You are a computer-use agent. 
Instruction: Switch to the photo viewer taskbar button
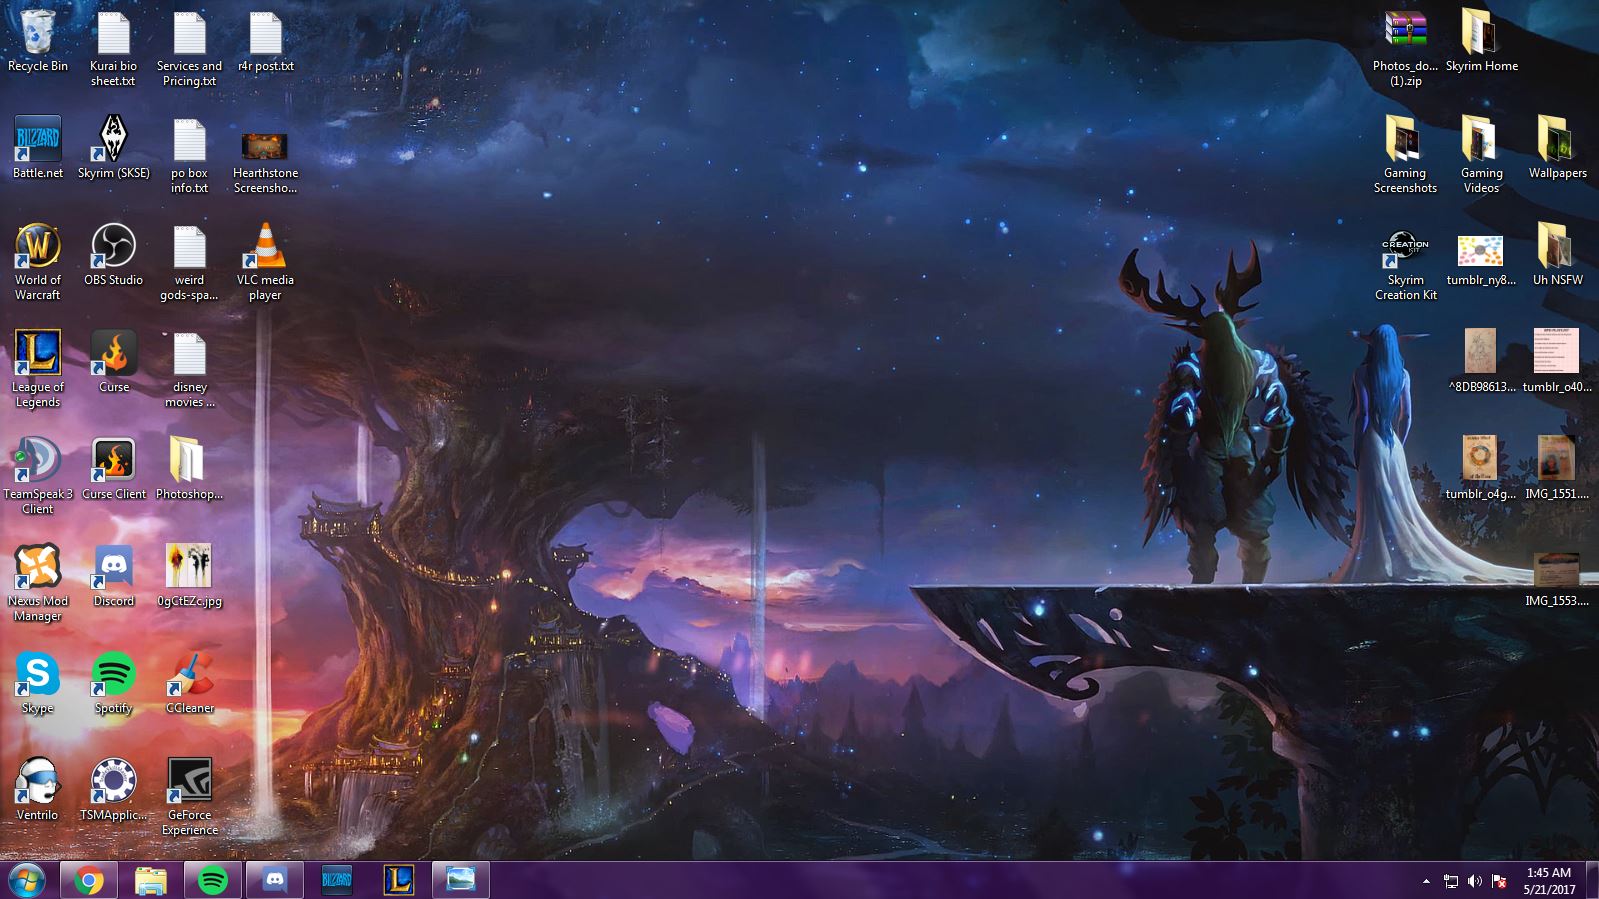point(461,881)
